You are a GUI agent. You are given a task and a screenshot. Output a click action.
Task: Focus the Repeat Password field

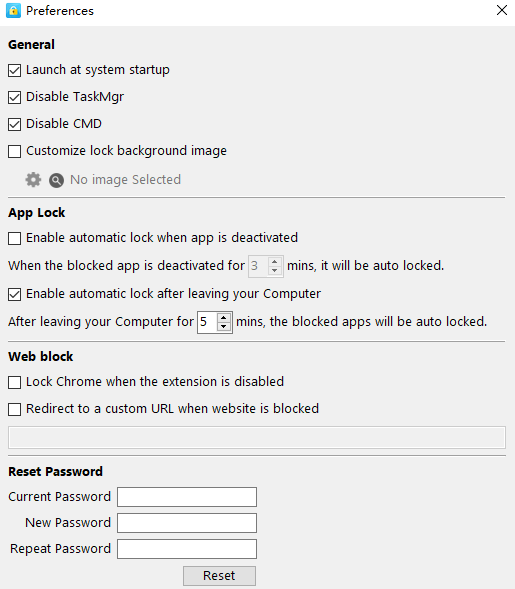187,549
